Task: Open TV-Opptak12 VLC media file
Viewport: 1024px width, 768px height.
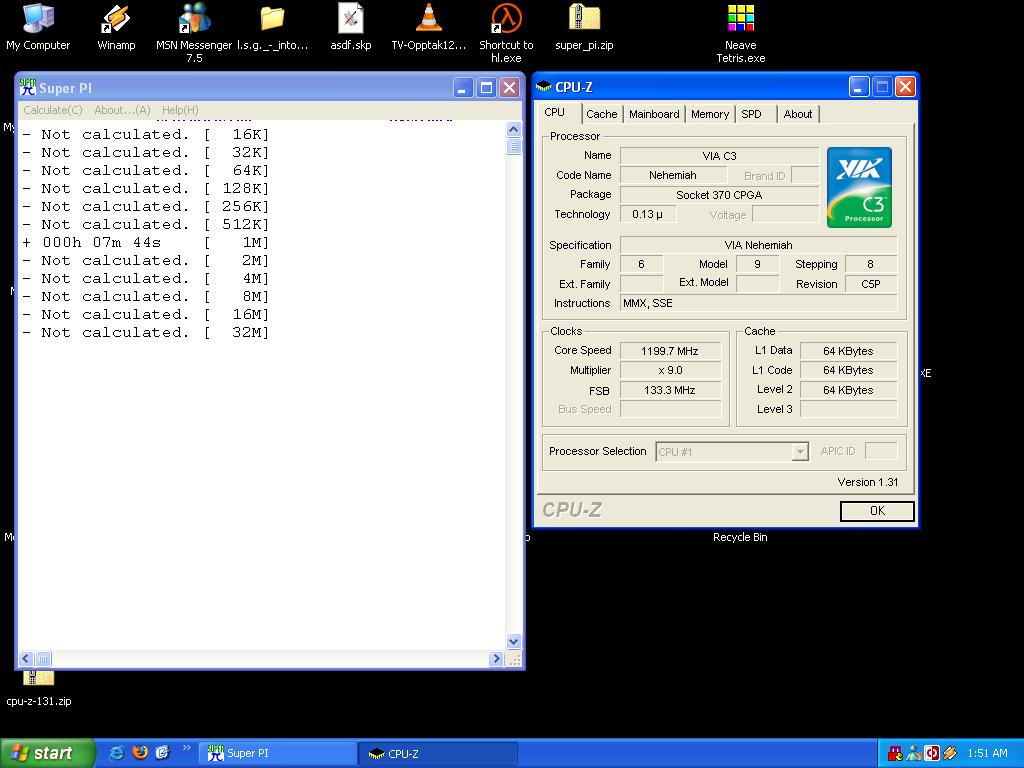Action: coord(429,27)
